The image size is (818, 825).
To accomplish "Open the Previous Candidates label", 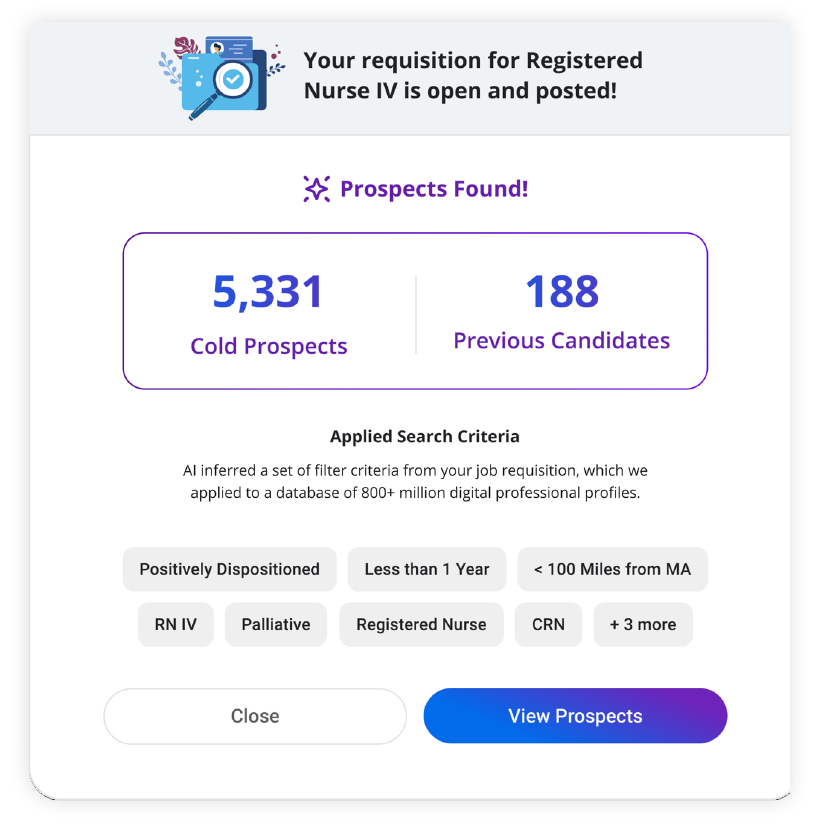I will click(x=561, y=341).
